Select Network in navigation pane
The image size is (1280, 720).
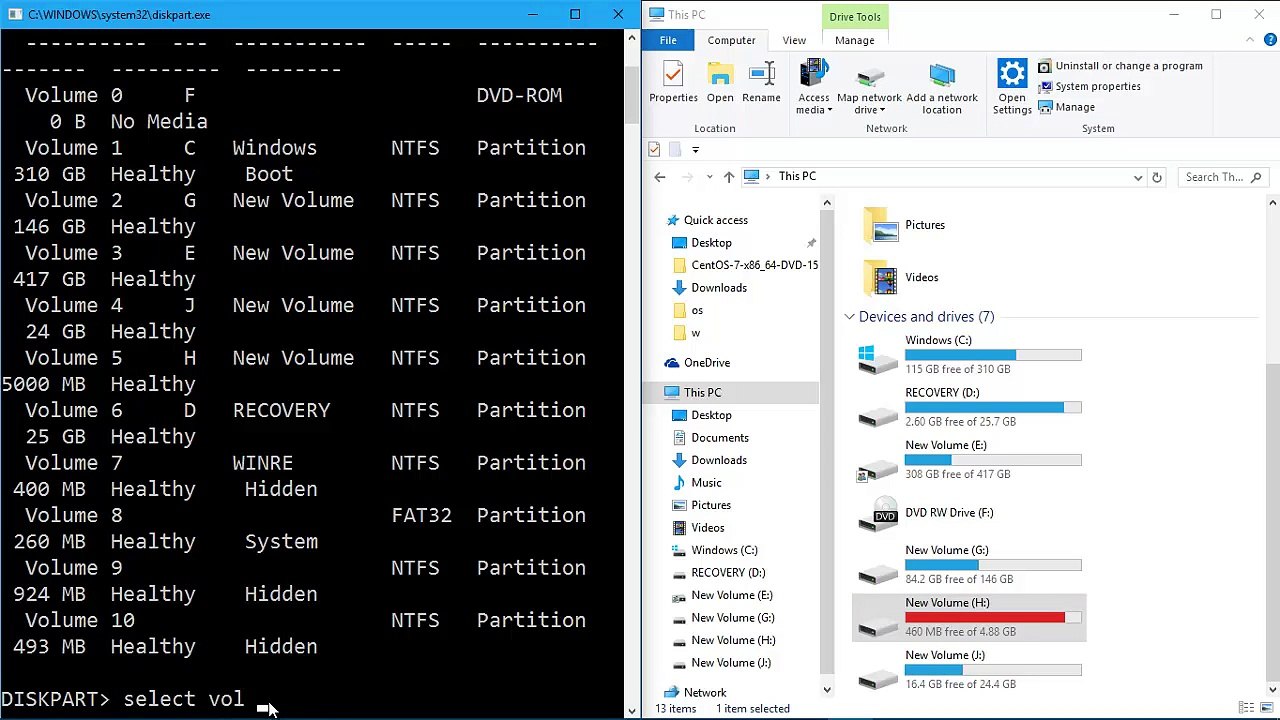point(705,692)
